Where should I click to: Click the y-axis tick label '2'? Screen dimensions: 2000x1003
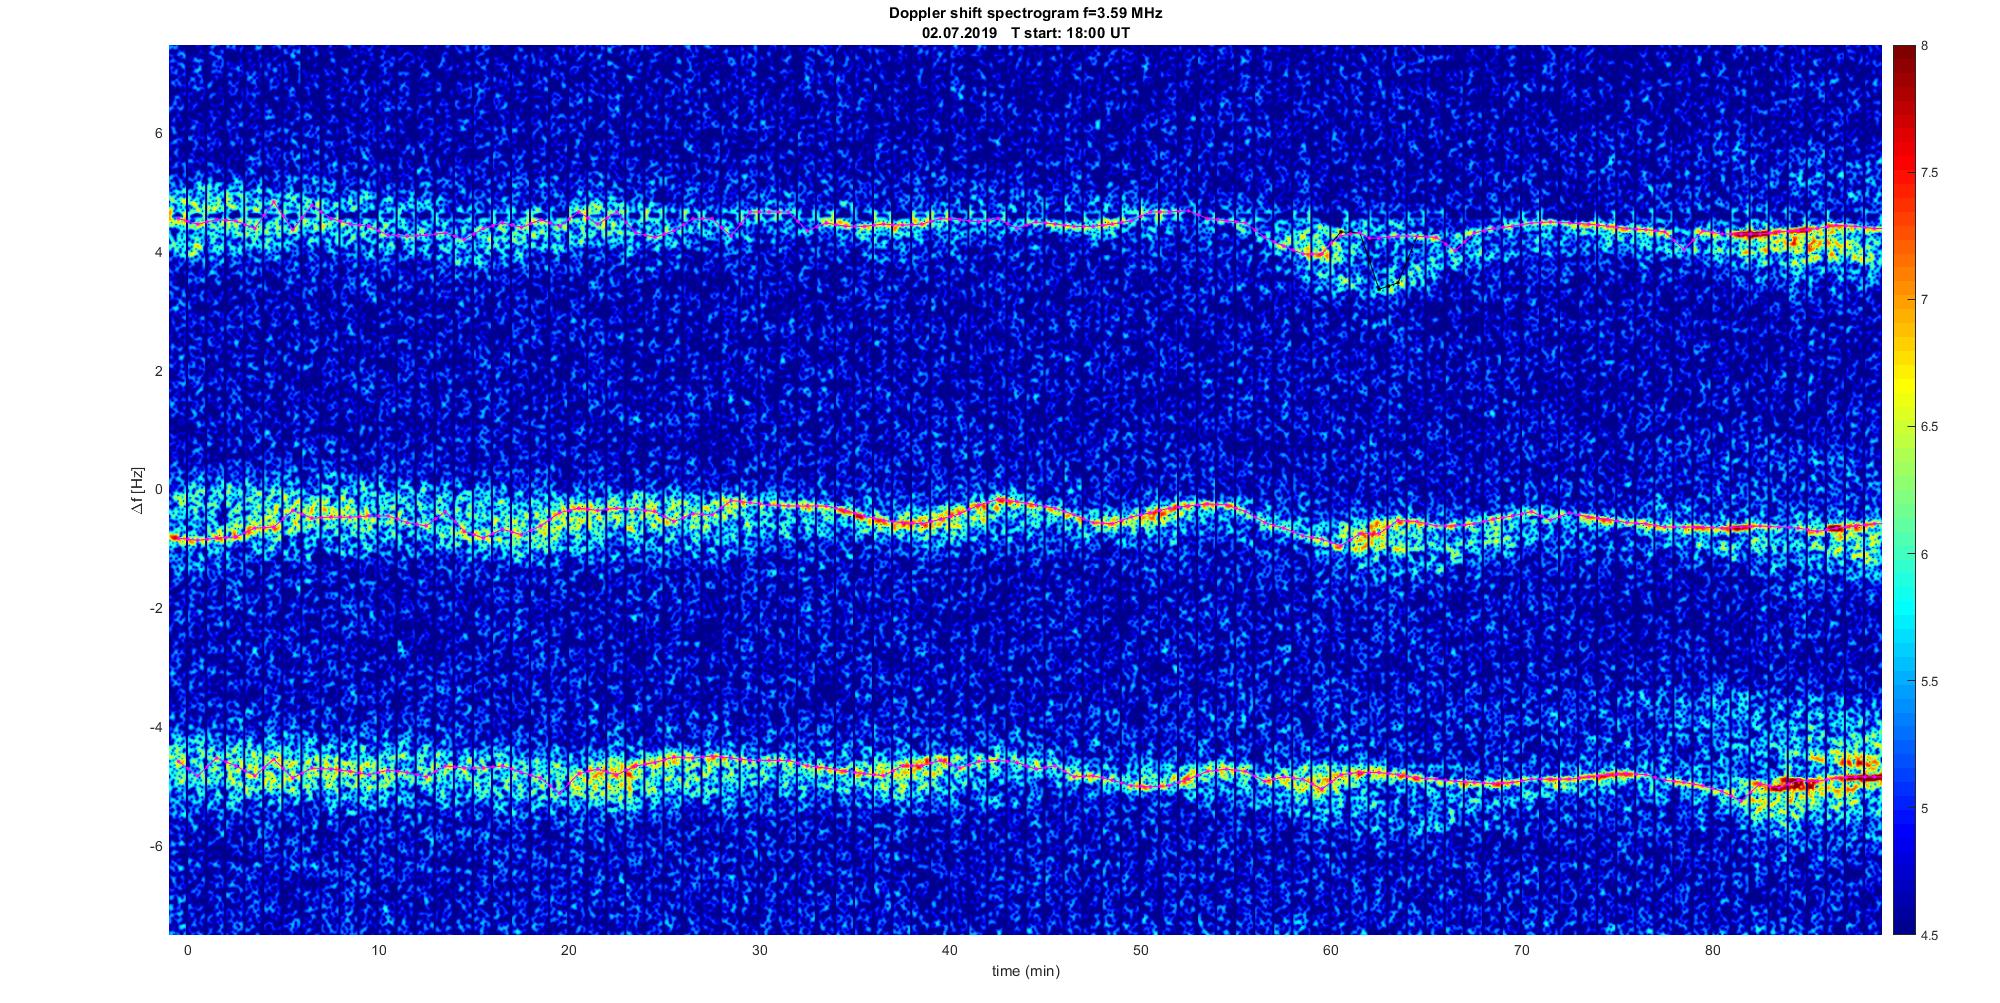pos(158,371)
